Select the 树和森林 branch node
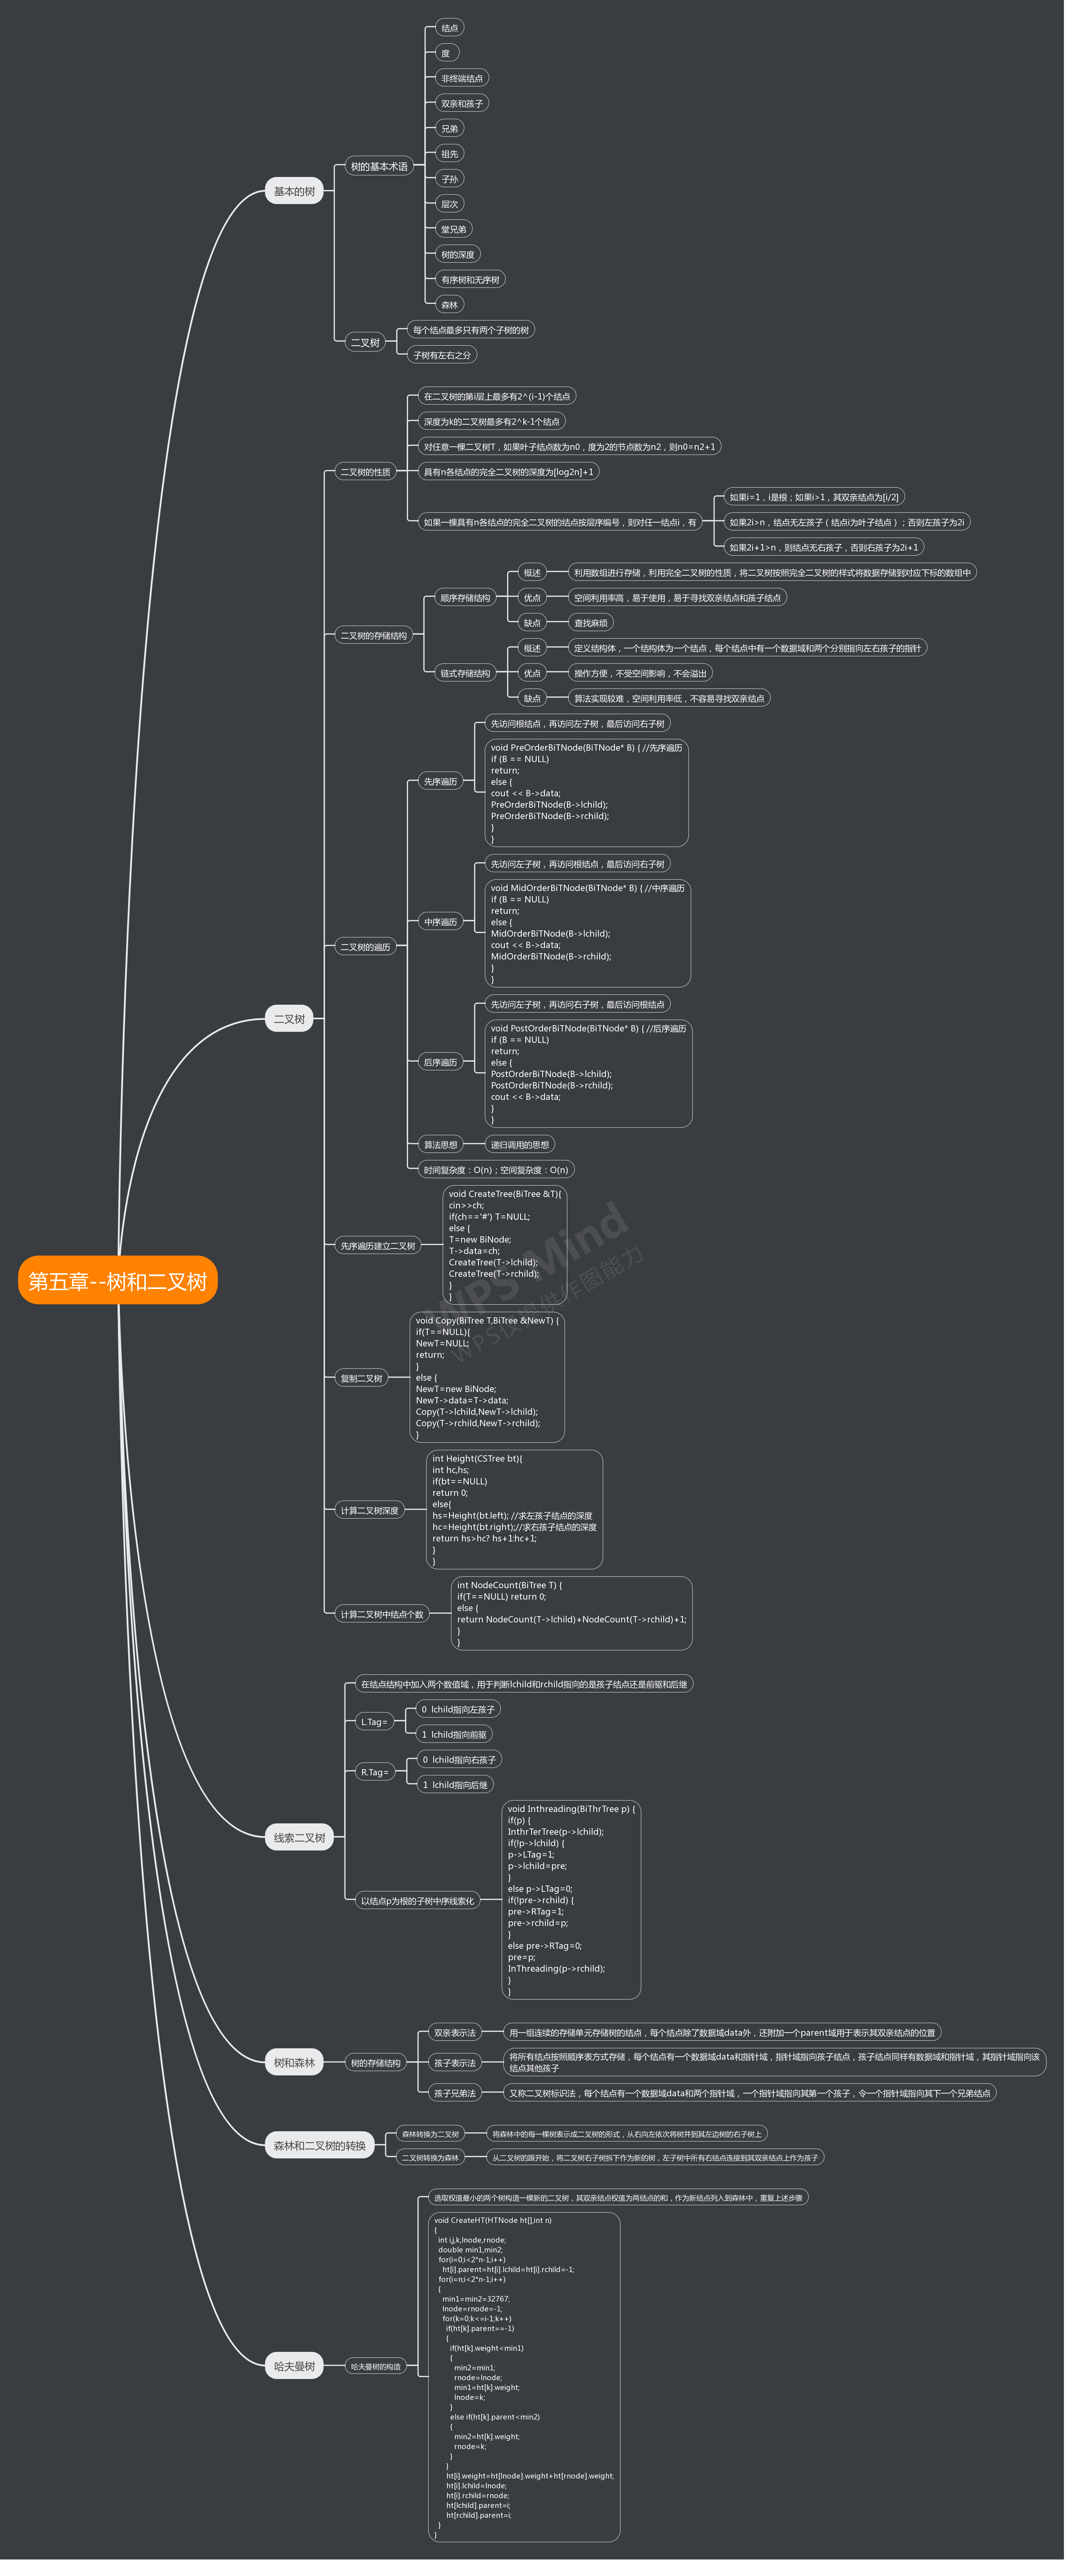This screenshot has width=1071, height=2576. coord(294,2062)
